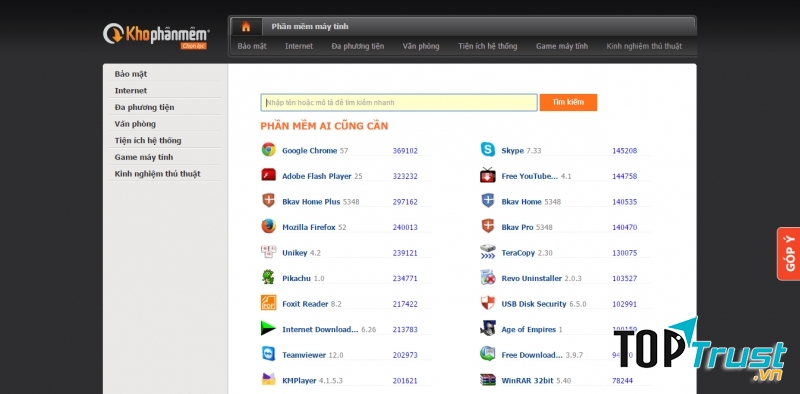This screenshot has height=394, width=800.
Task: Select the Phần mềm máy tính tab
Action: pos(310,27)
